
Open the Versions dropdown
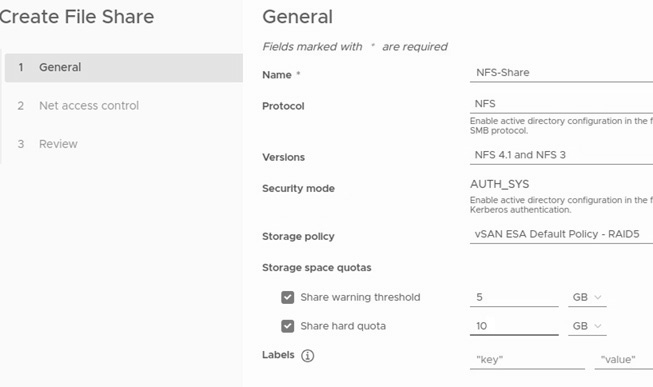(561, 155)
